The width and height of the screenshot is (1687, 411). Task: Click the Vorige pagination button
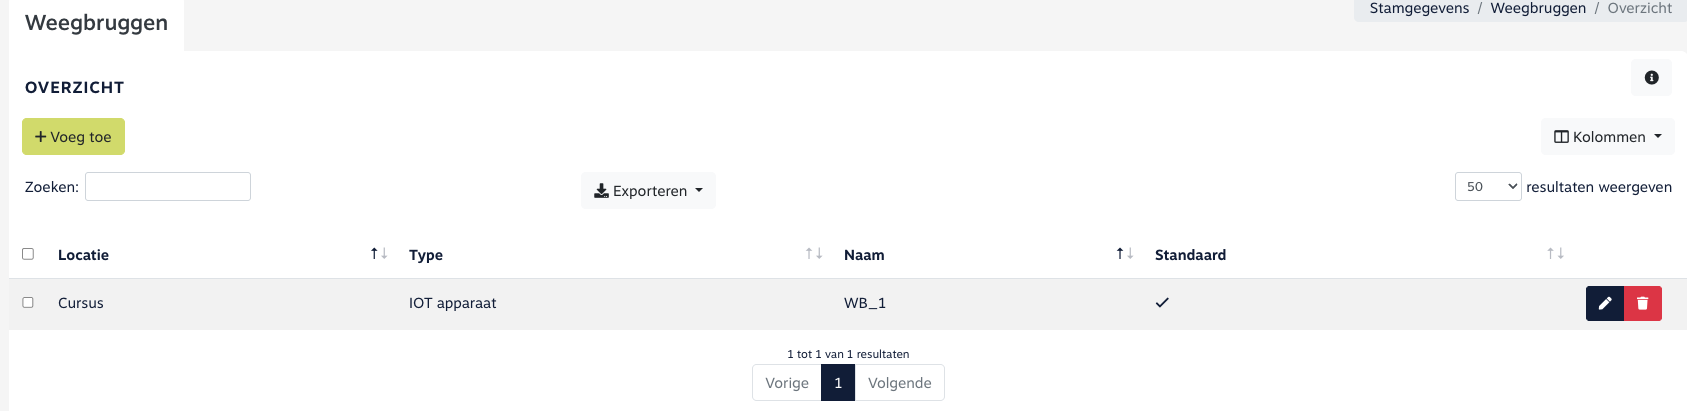click(x=787, y=383)
